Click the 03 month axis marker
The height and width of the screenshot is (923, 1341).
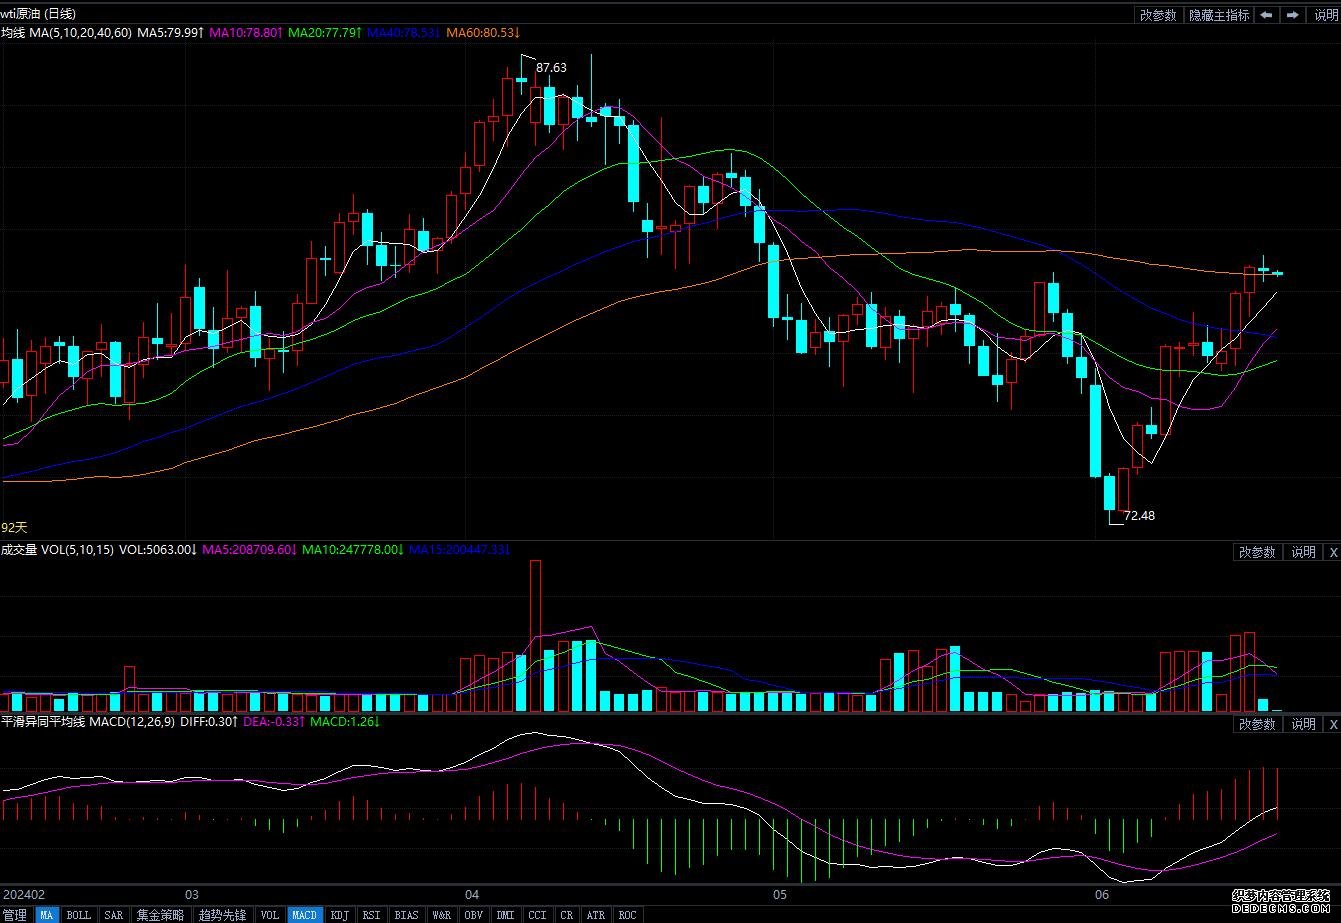pyautogui.click(x=193, y=894)
